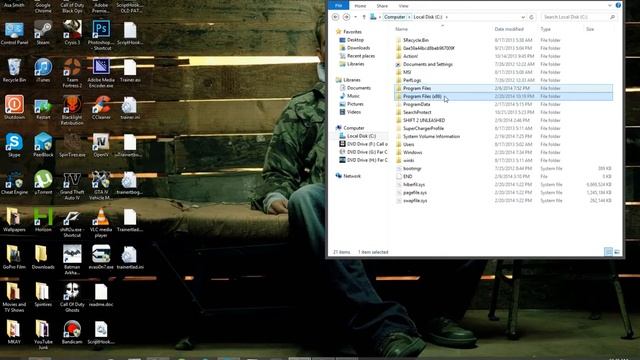This screenshot has height=360, width=640.
Task: Open Skype from the desktop
Action: click(14, 145)
